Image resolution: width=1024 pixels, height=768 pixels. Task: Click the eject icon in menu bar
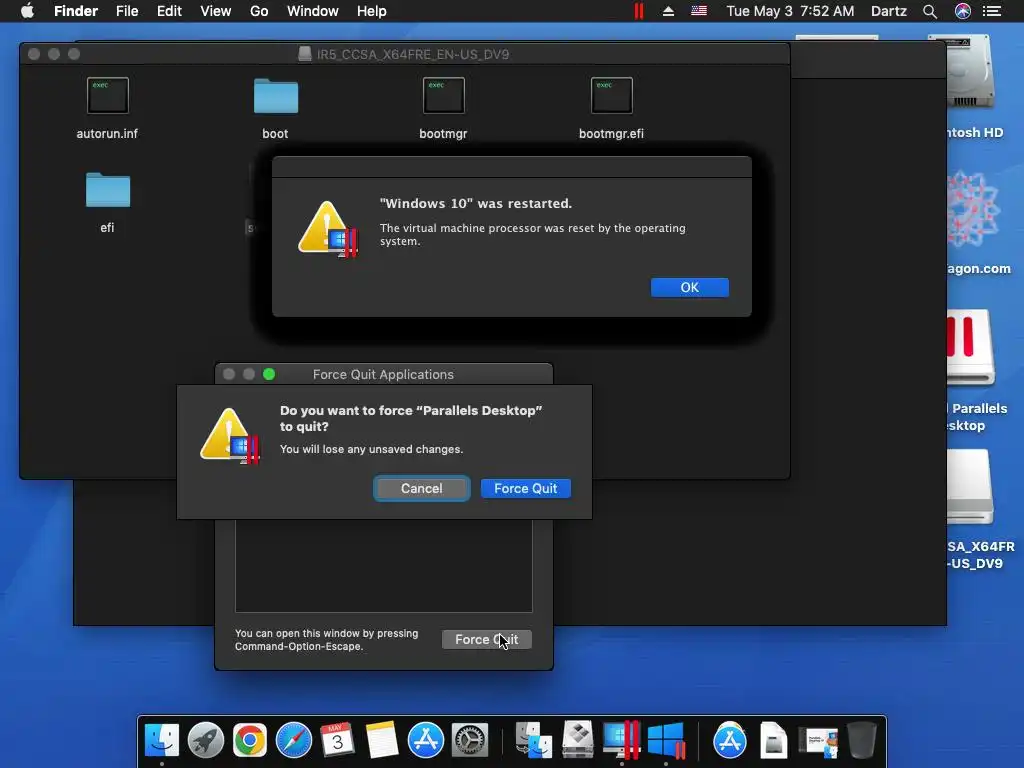tap(668, 11)
